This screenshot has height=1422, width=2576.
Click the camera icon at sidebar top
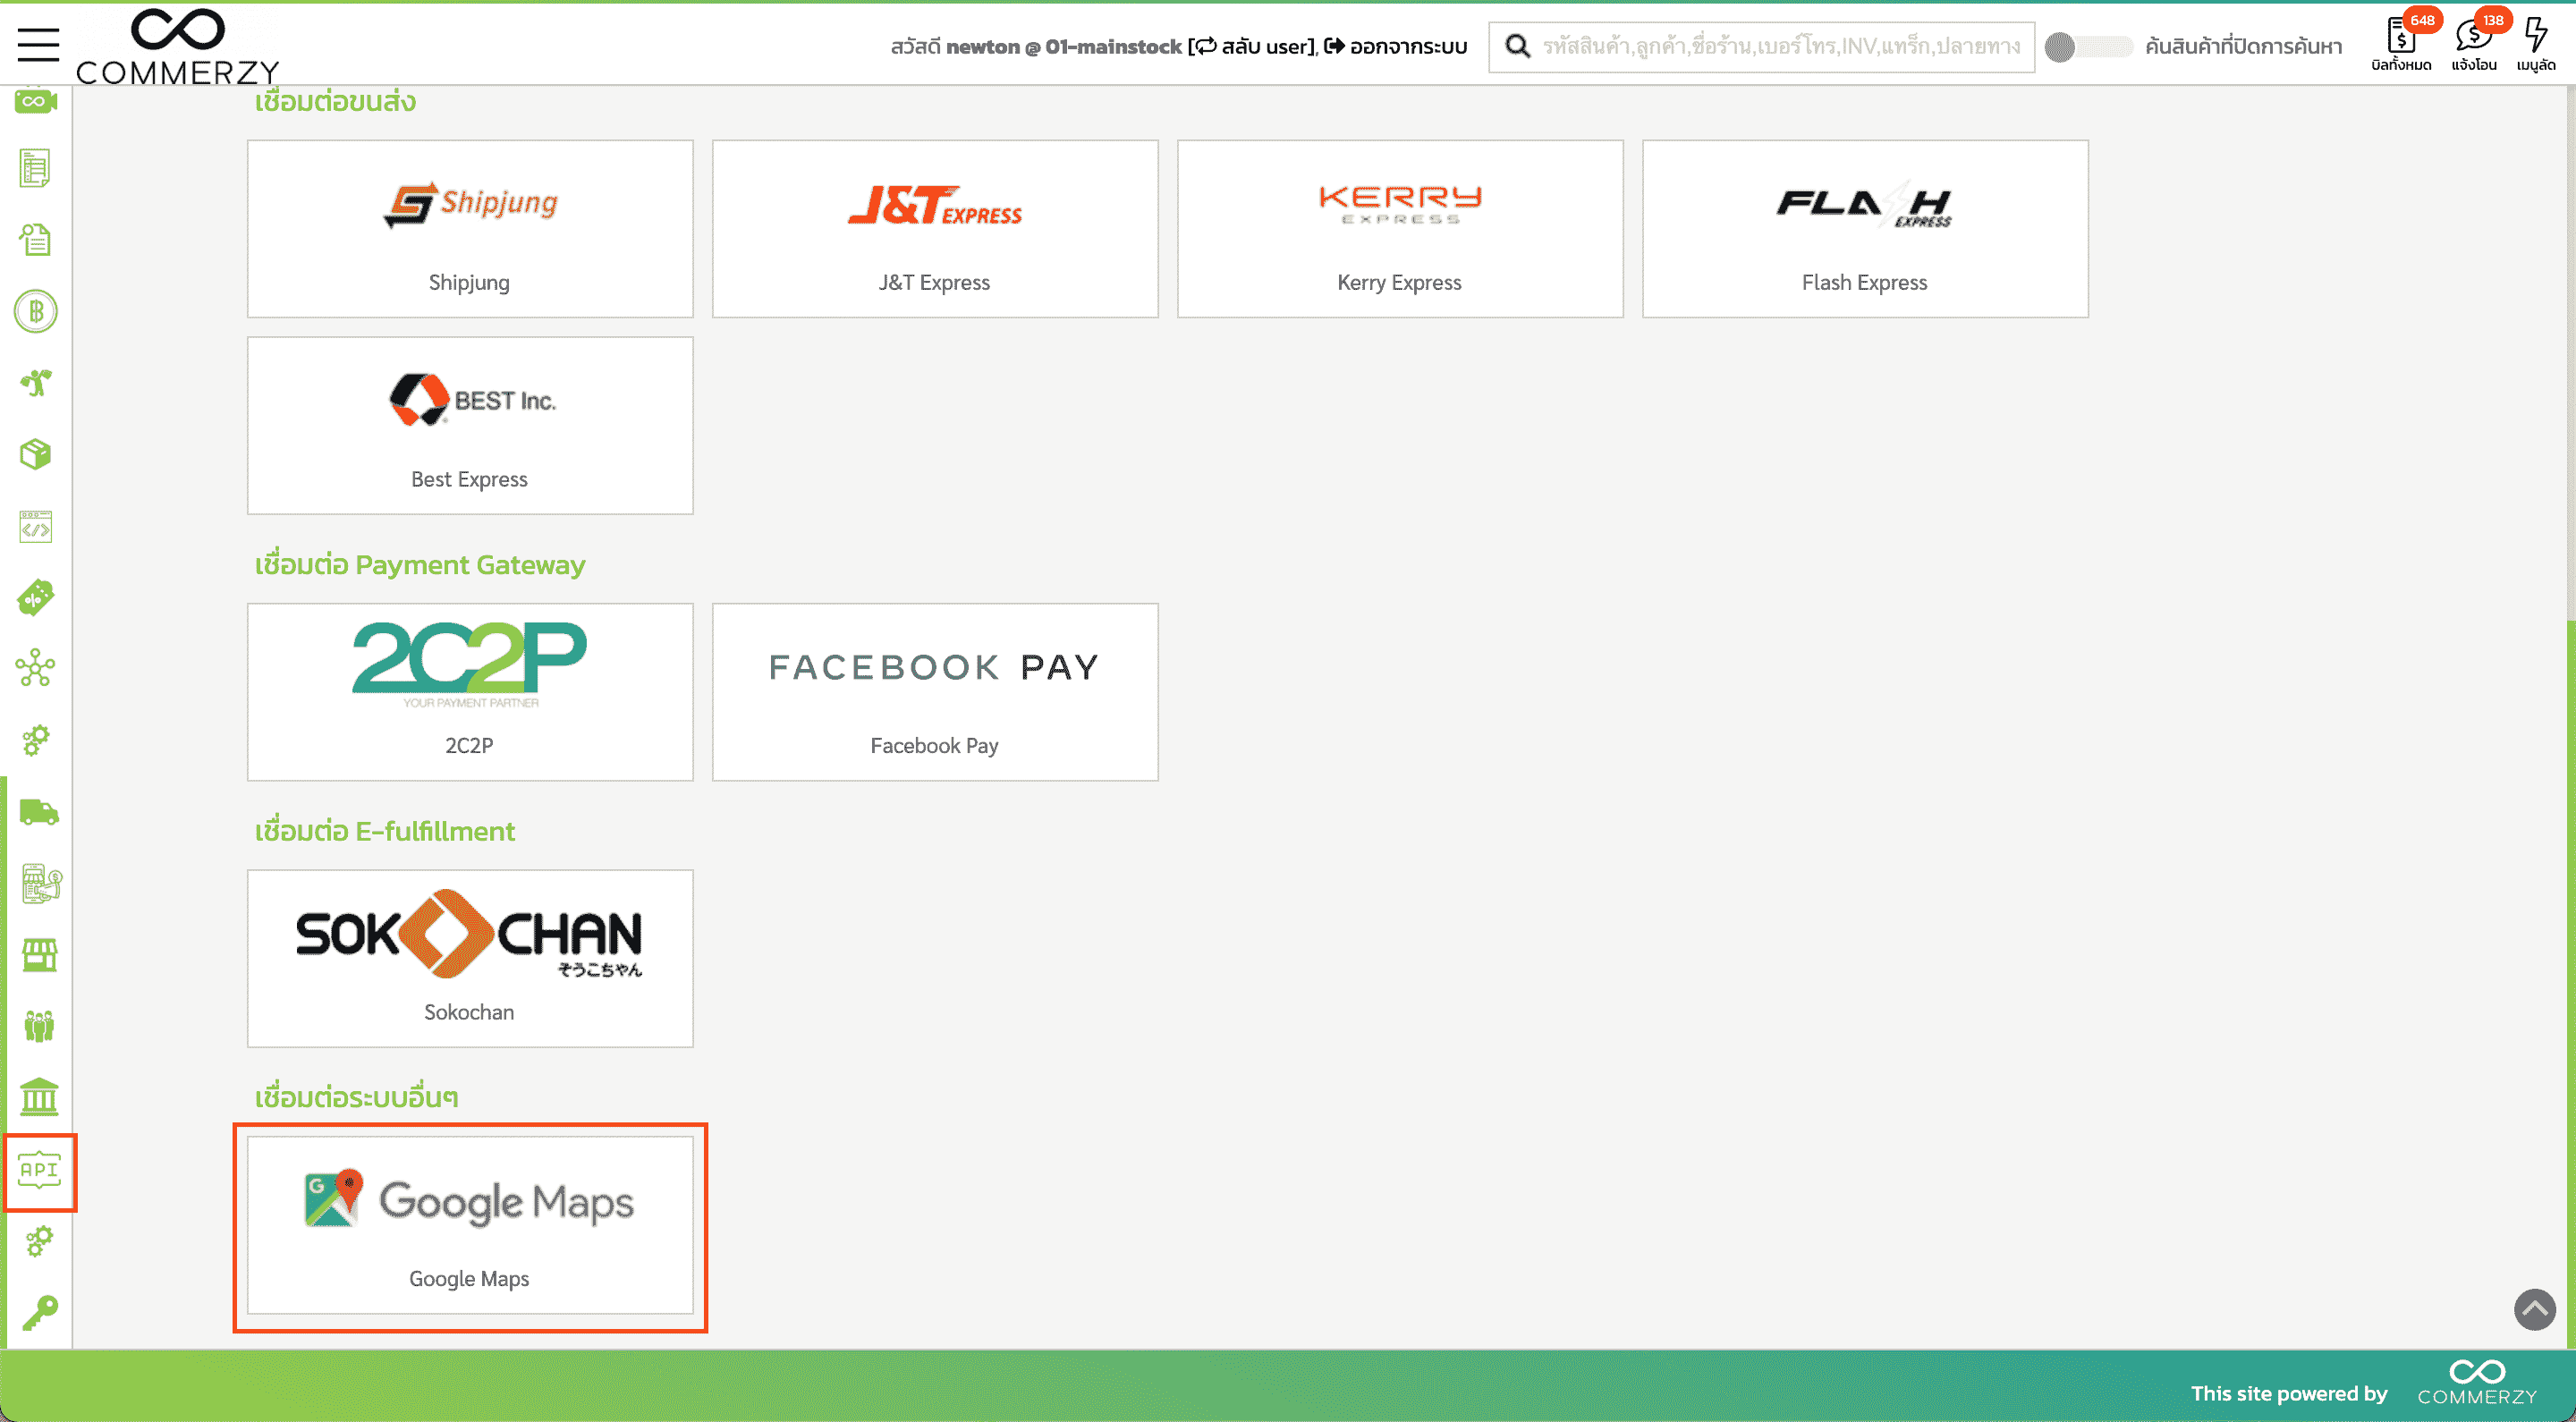(x=36, y=100)
